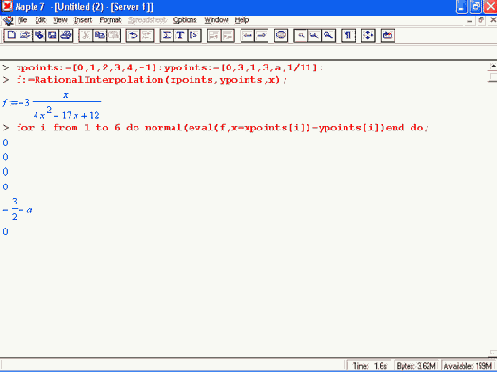
Task: Create a new worksheet via toolbar icon
Action: pos(11,35)
